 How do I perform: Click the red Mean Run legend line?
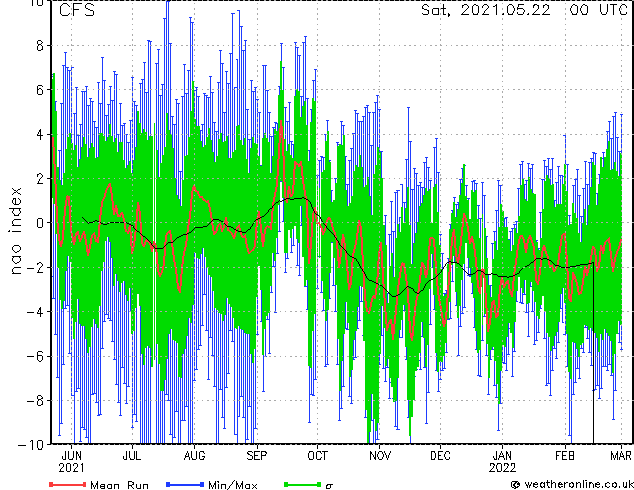(x=68, y=484)
